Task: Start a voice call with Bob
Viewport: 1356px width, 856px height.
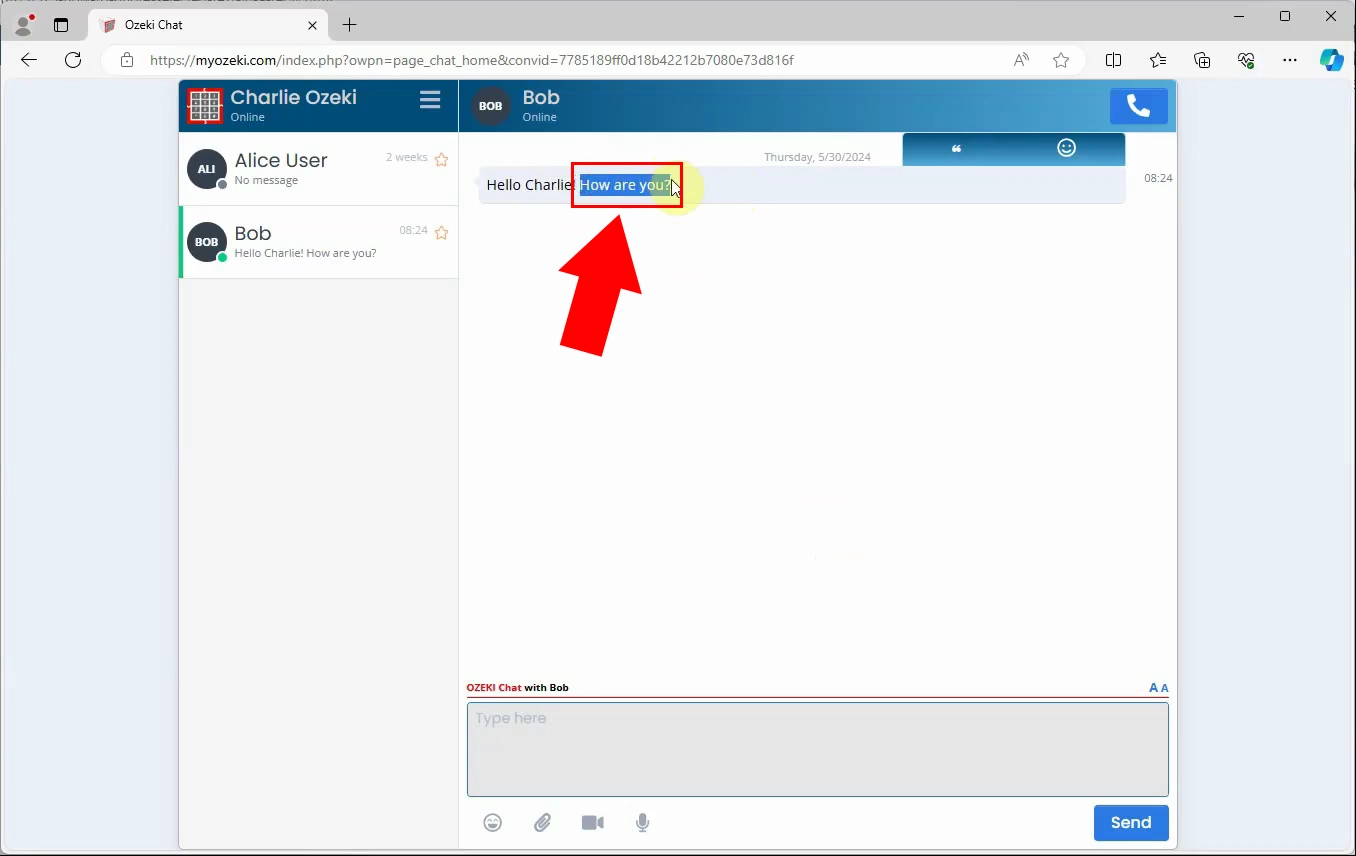Action: (x=1138, y=106)
